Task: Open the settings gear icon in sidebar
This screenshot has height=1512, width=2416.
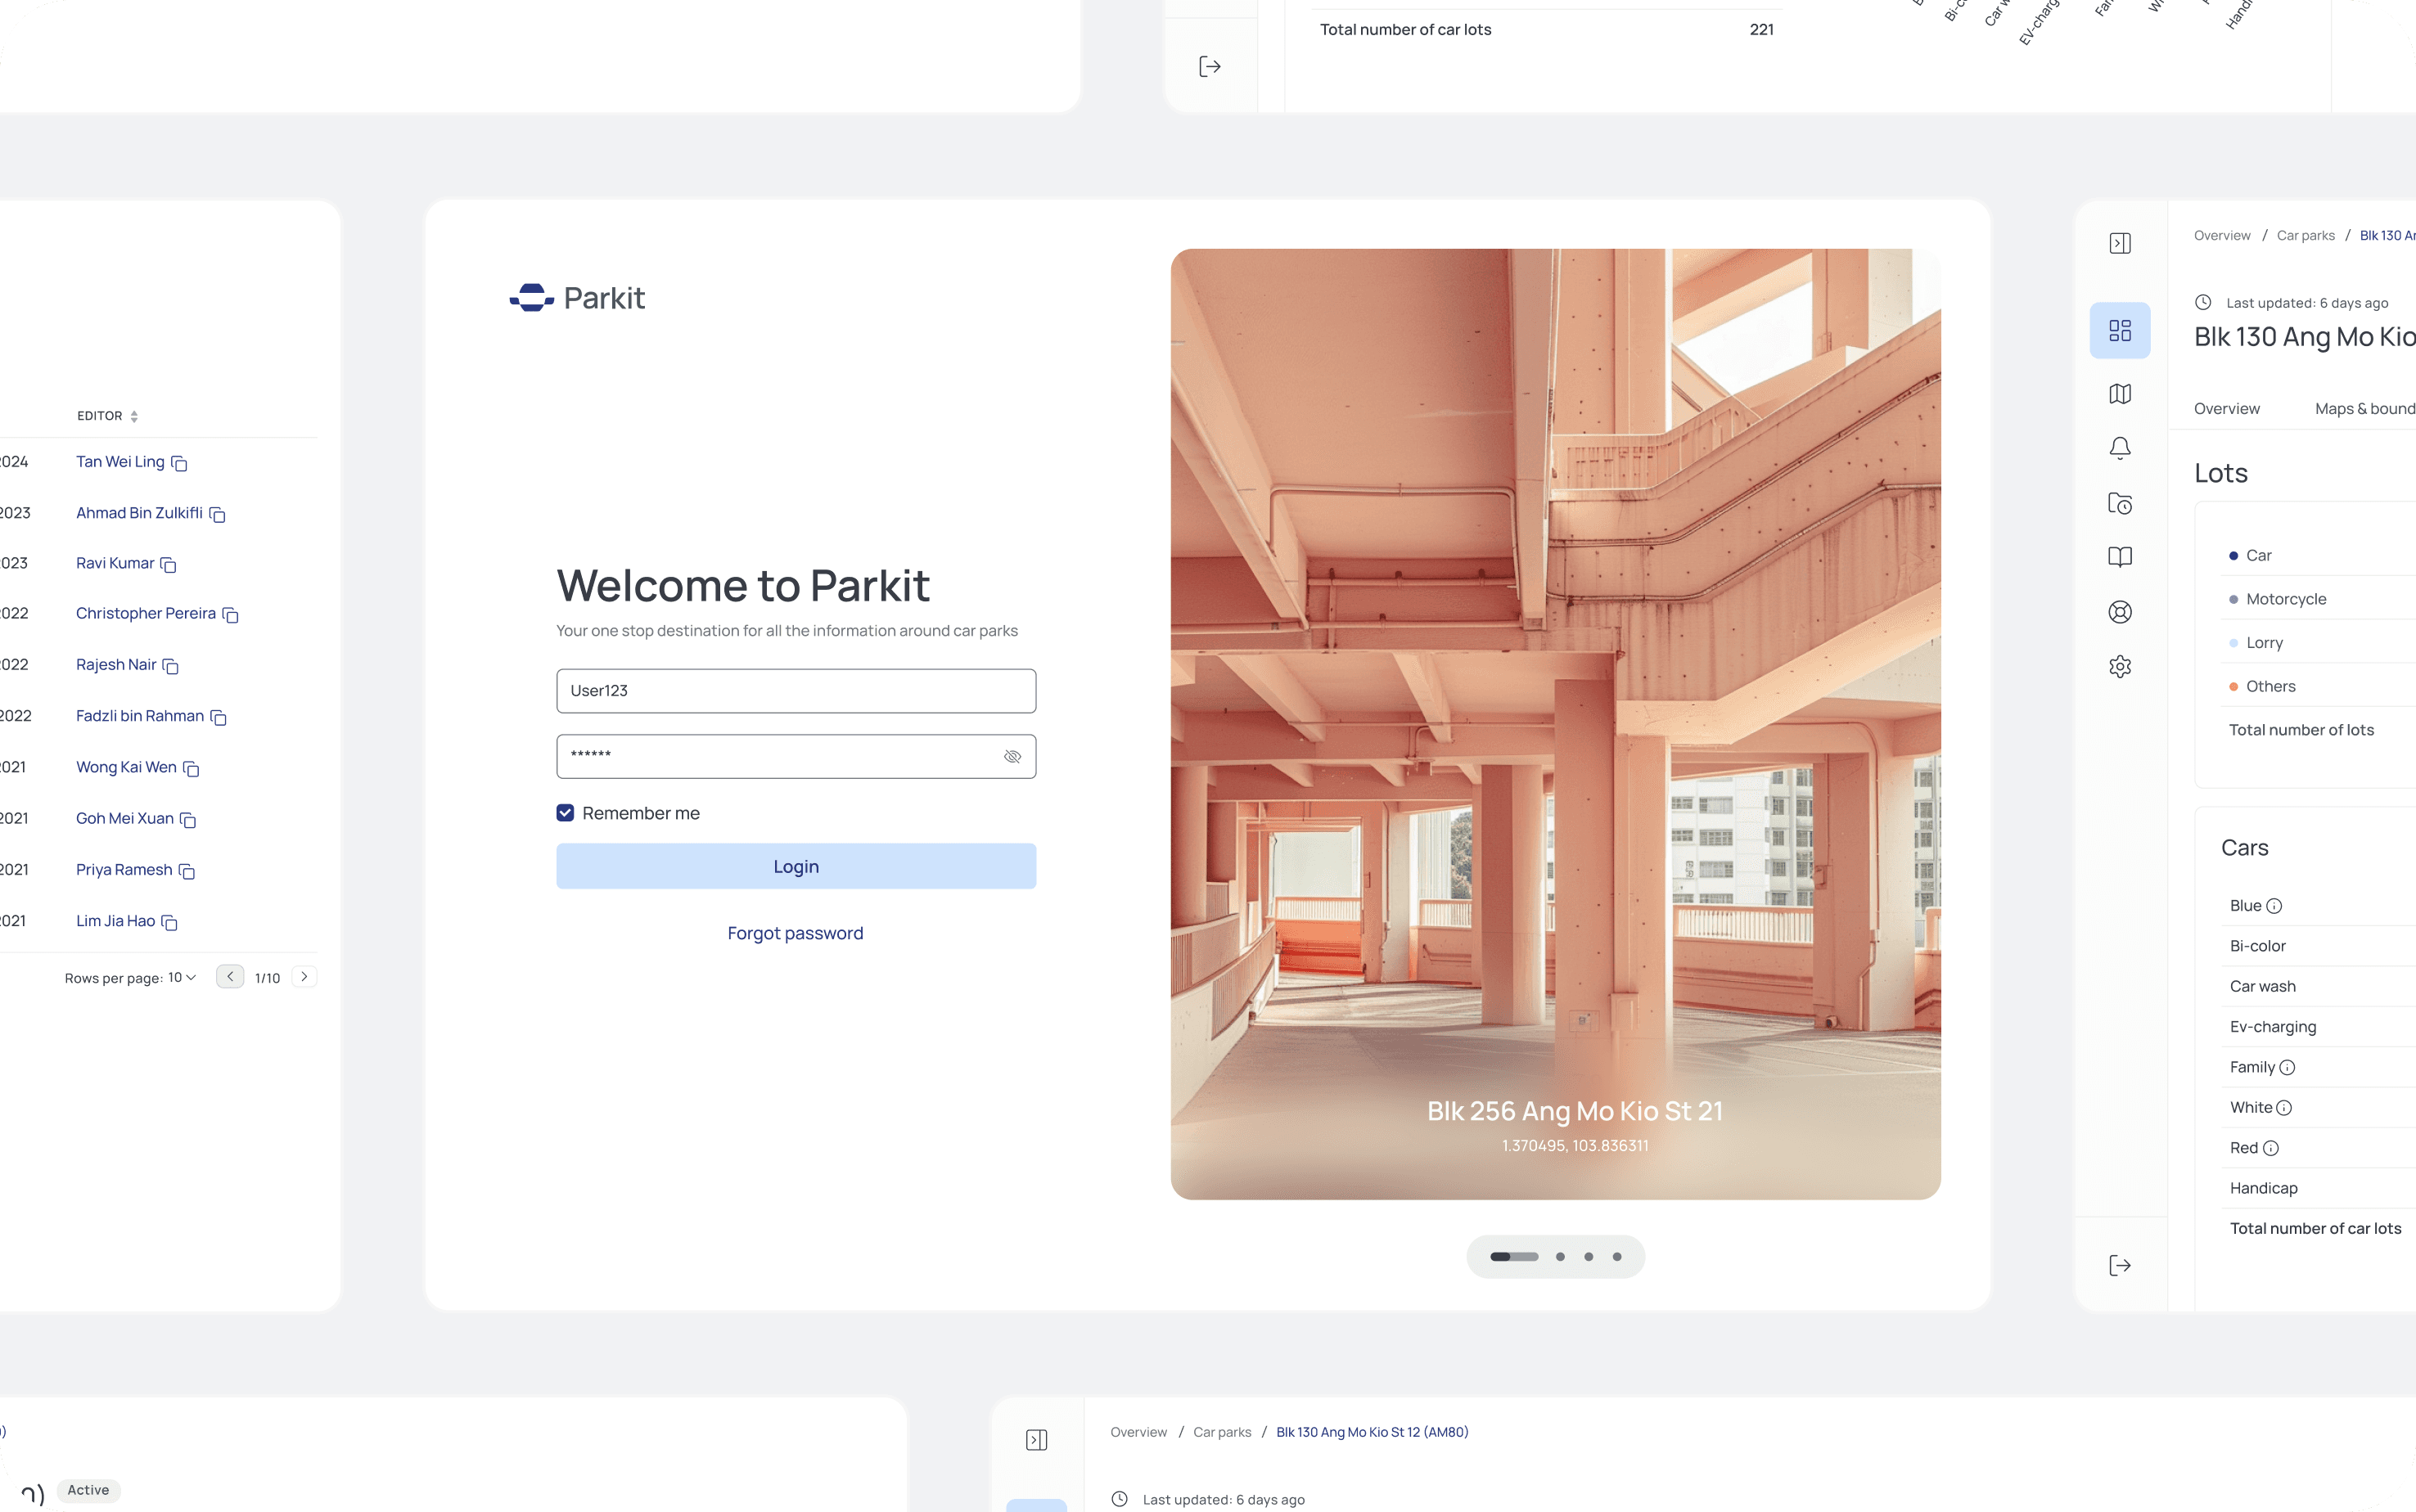Action: pyautogui.click(x=2119, y=666)
